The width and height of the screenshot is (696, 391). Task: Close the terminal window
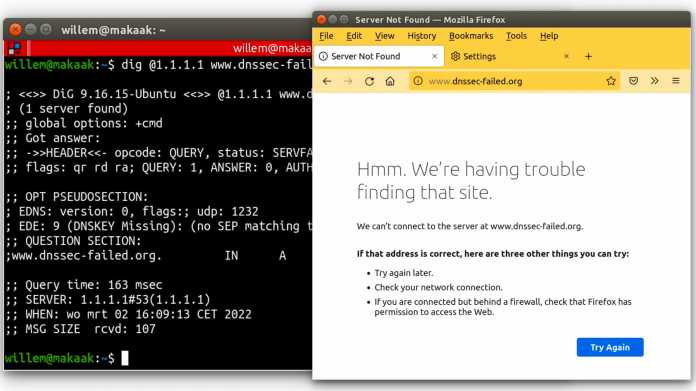[15, 30]
